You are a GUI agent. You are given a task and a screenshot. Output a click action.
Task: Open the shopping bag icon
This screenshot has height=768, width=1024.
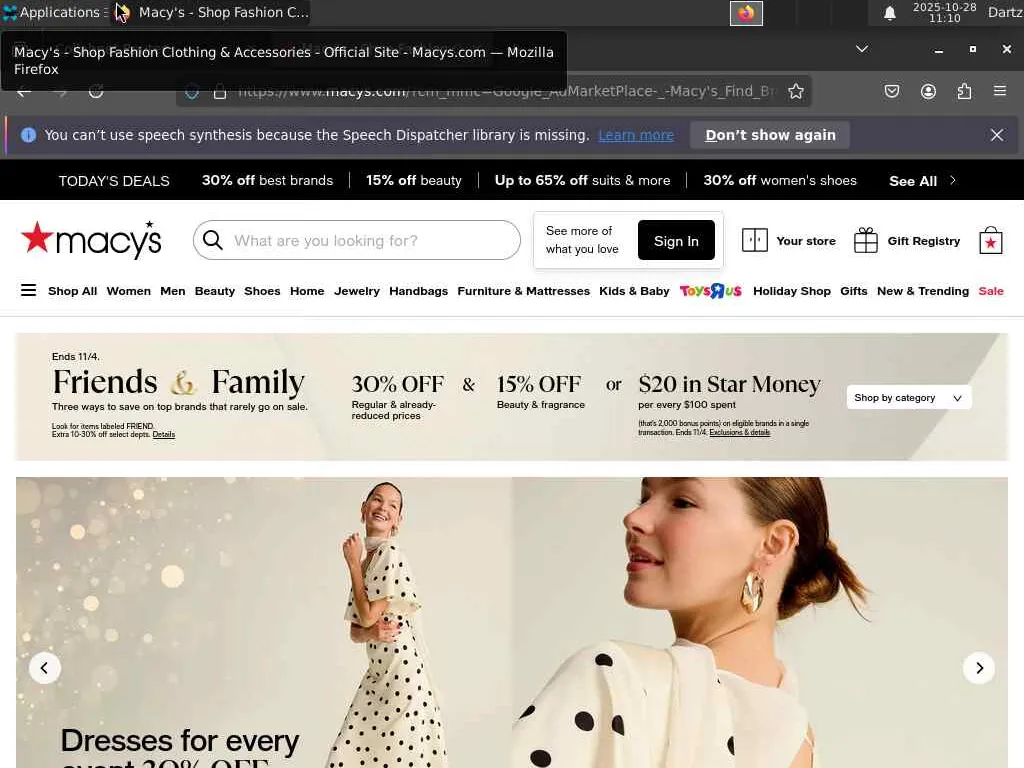click(990, 240)
